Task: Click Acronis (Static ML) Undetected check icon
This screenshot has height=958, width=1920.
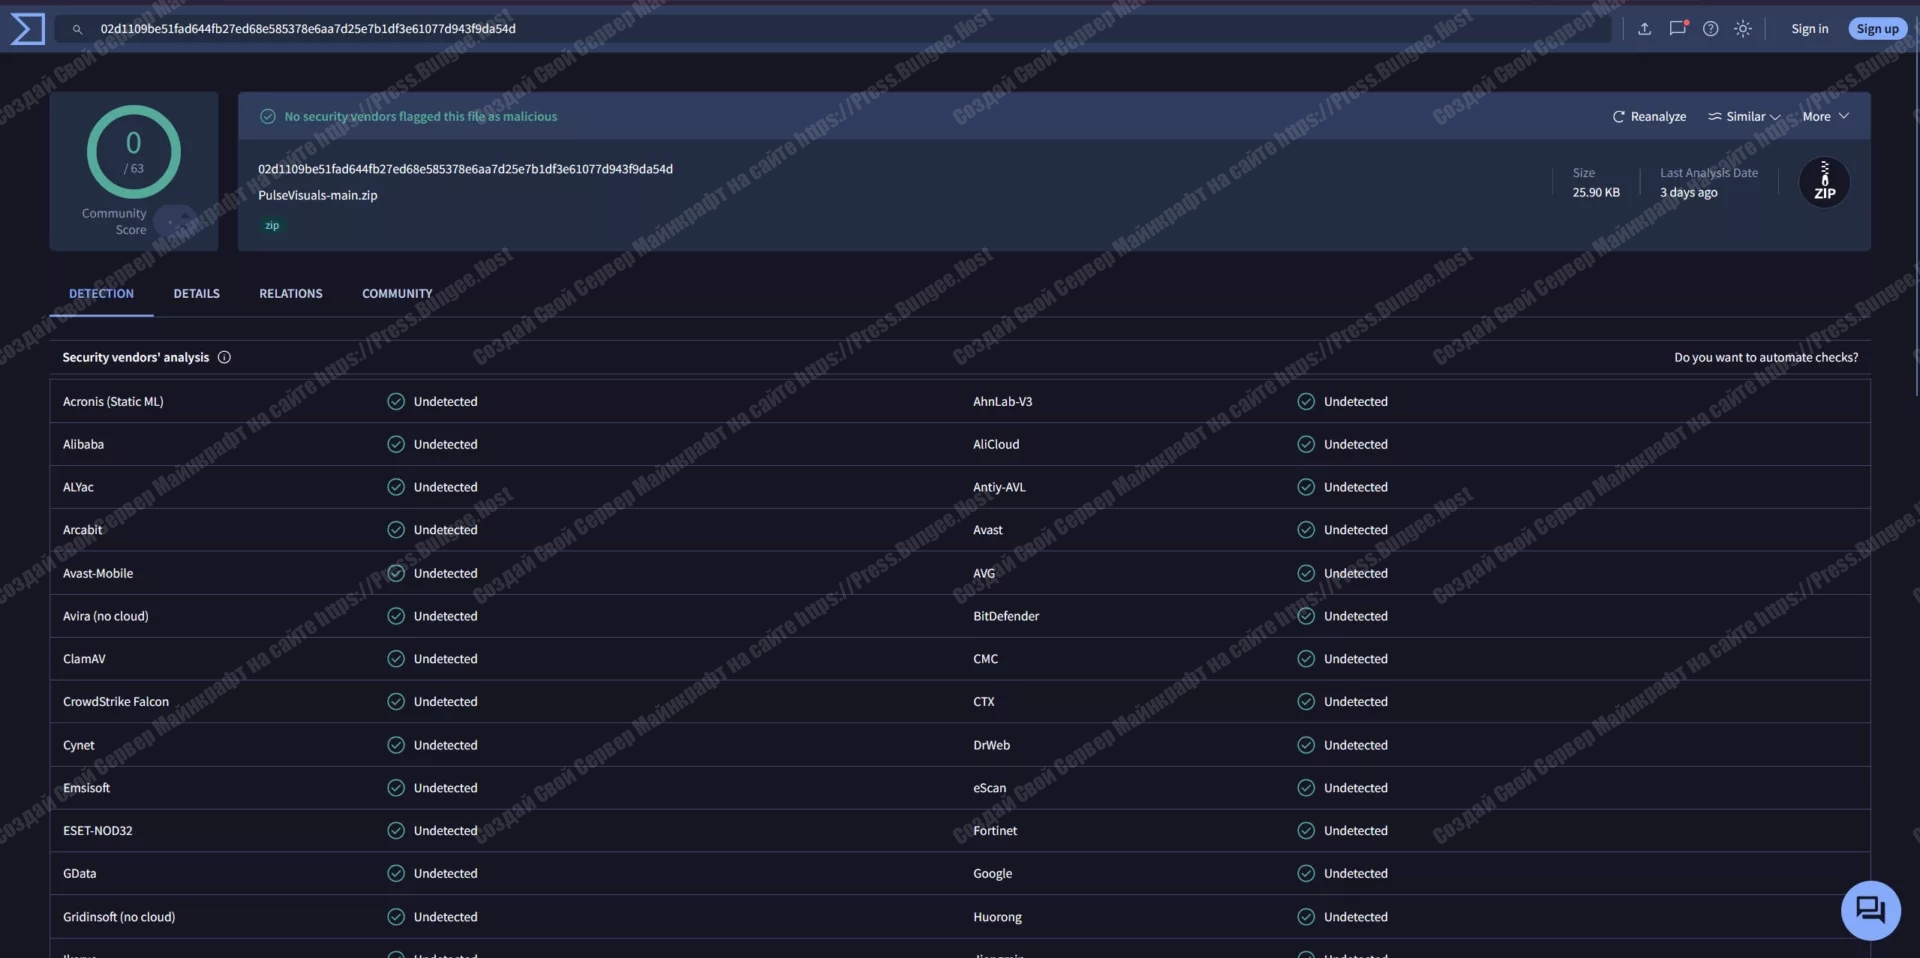Action: (396, 402)
